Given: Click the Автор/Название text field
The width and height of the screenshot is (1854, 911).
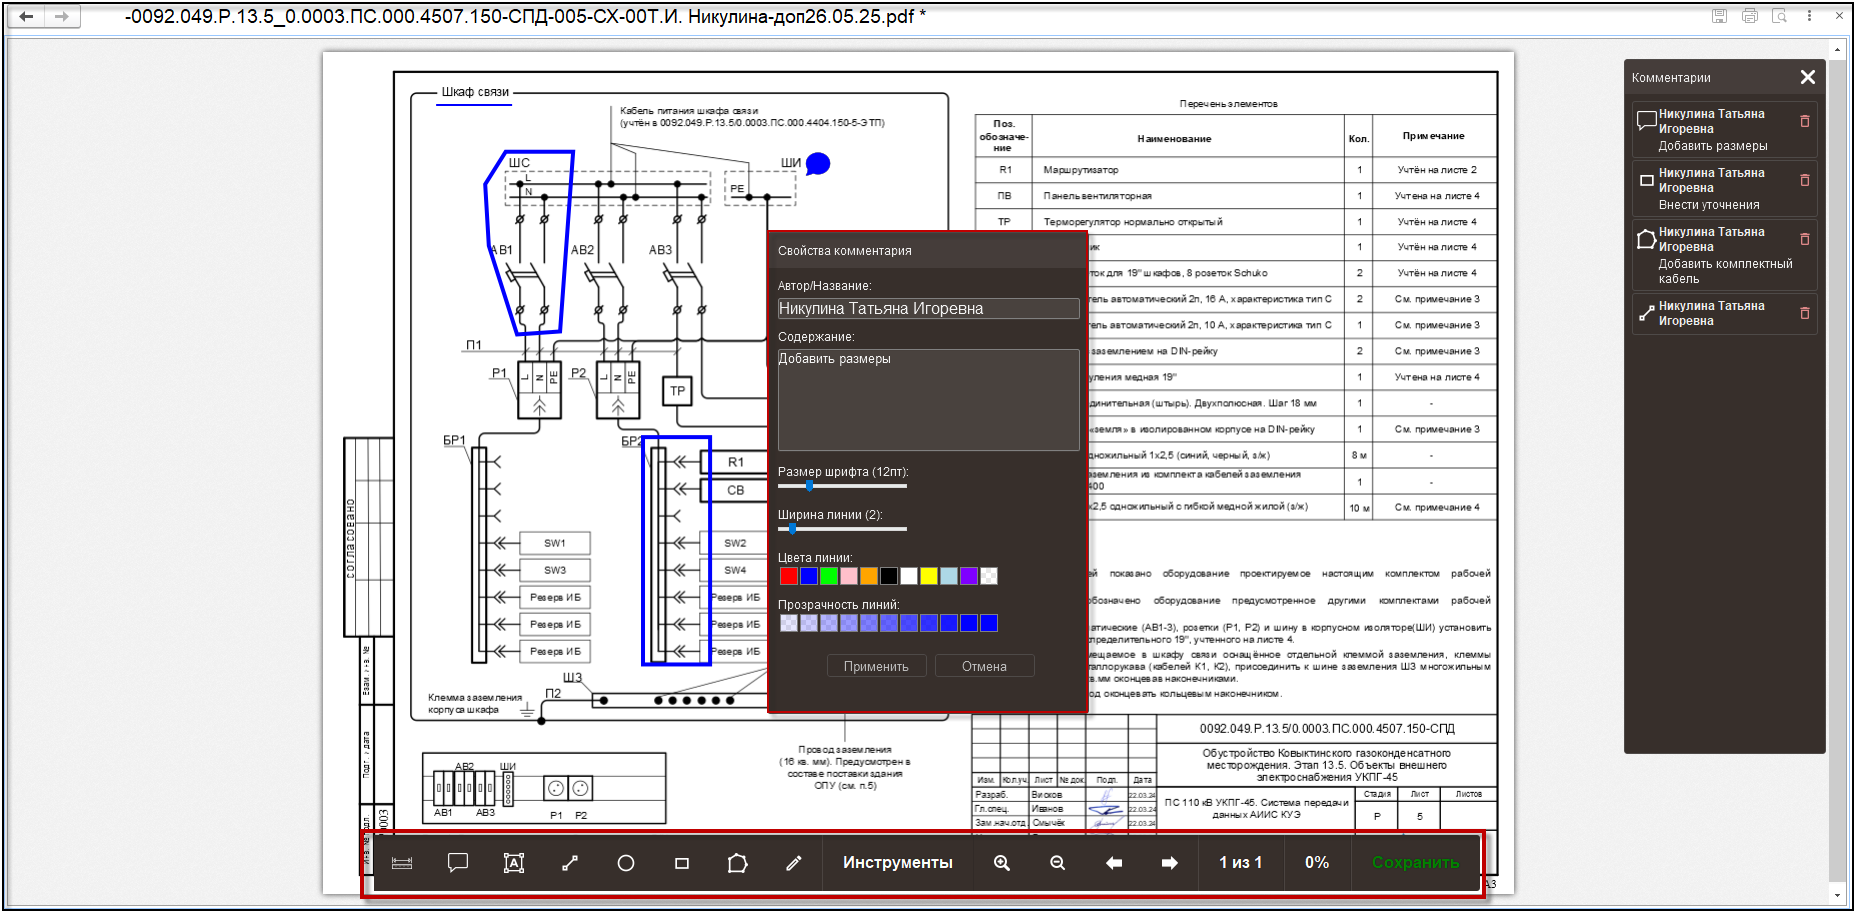Looking at the screenshot, I should [928, 309].
